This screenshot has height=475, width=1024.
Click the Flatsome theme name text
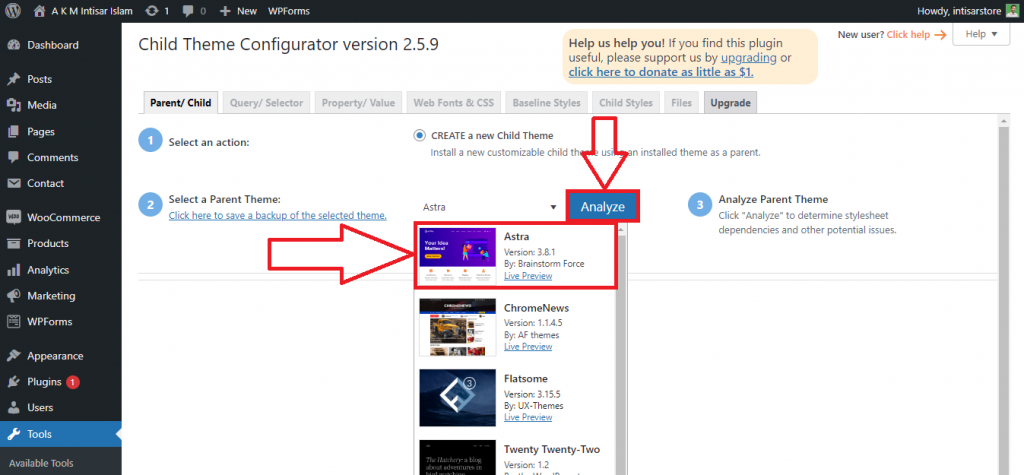tap(526, 378)
